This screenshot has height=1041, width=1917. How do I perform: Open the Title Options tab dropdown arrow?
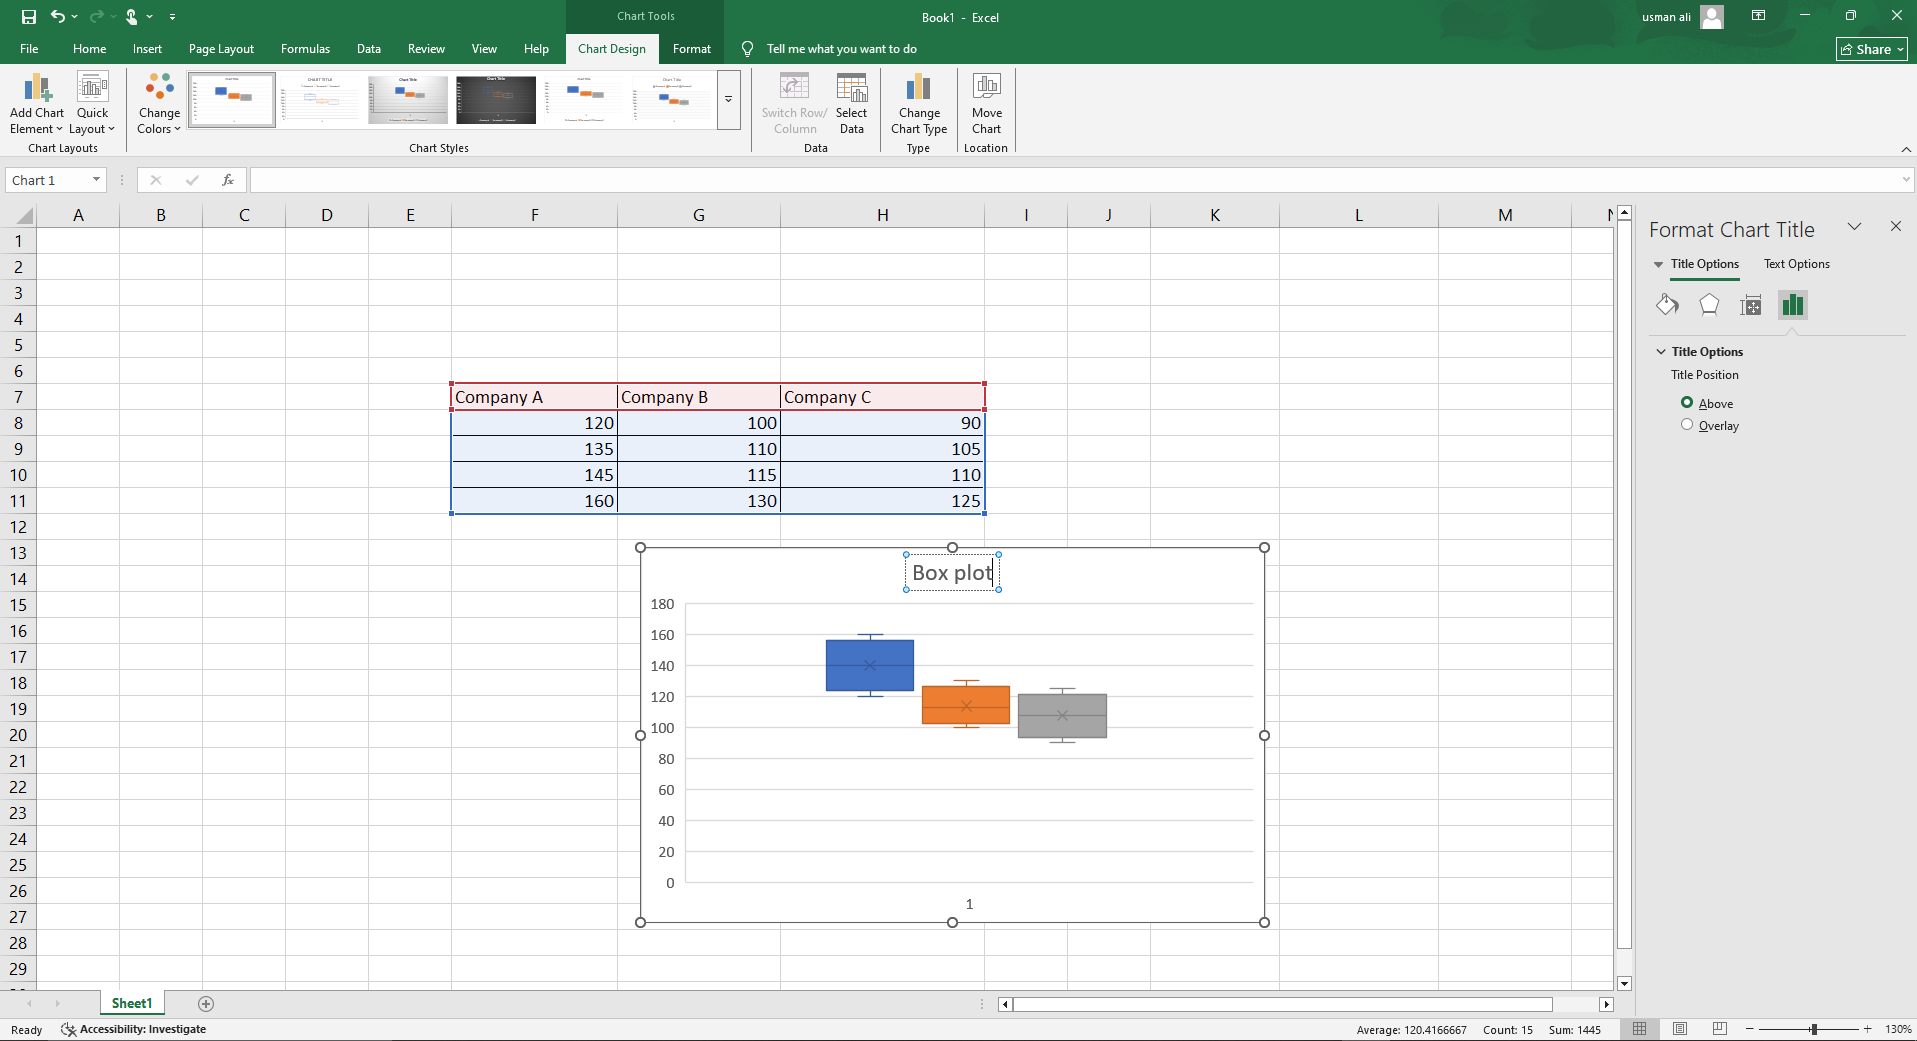tap(1658, 265)
